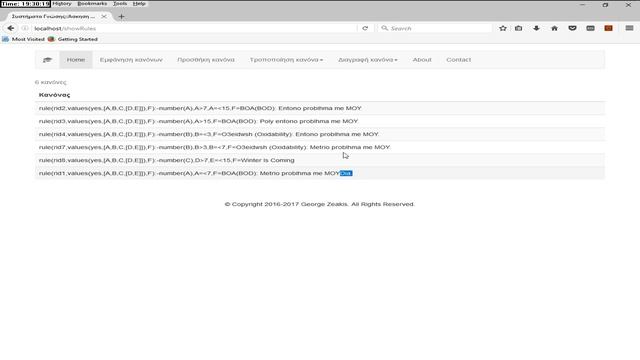Click the 6 κανόνες count text
The image size is (640, 360).
coord(51,82)
